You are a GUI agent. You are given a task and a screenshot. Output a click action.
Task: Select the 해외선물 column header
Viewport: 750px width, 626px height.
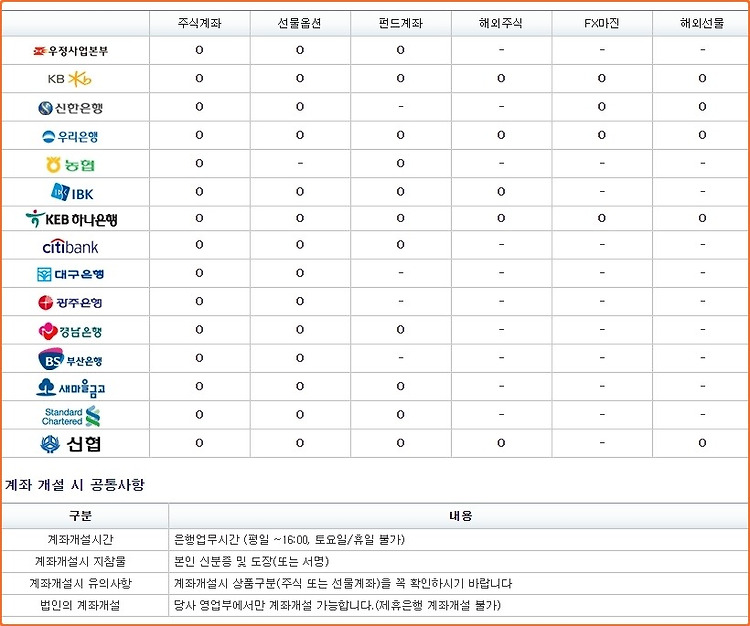point(702,23)
